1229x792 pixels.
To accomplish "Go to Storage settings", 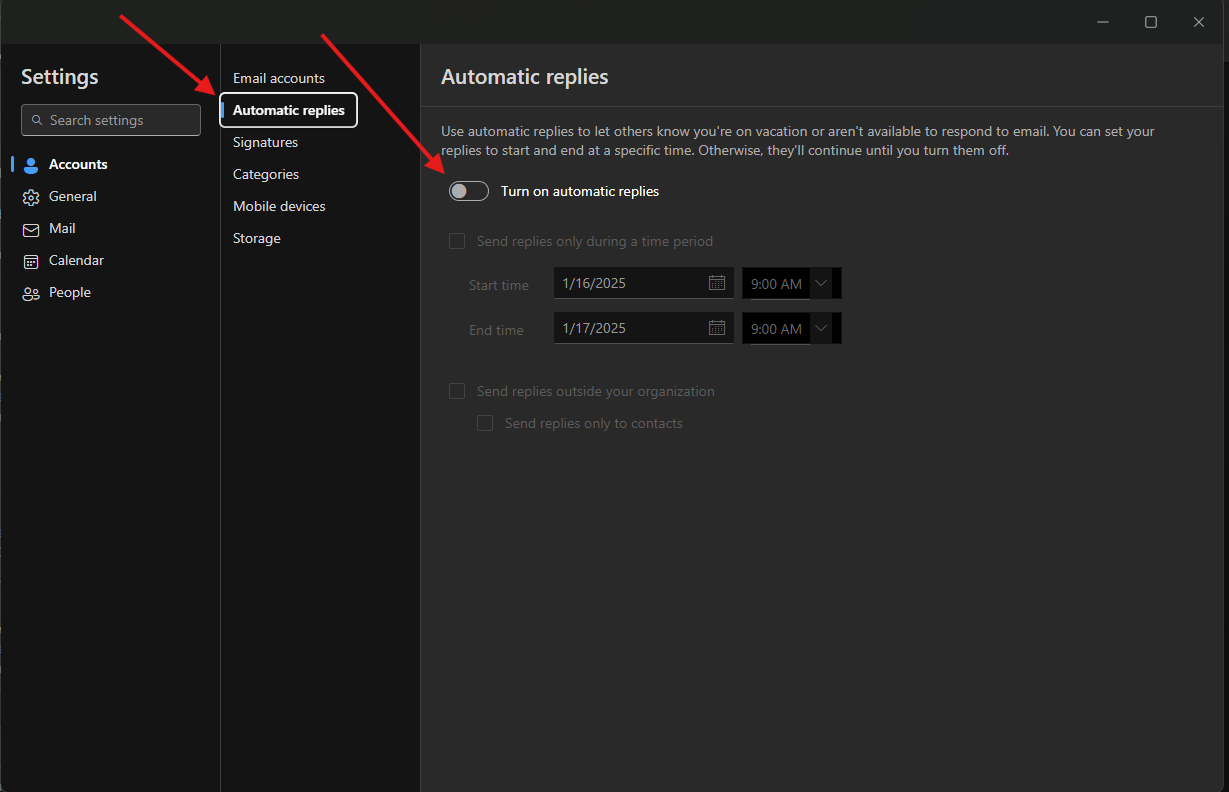I will point(256,238).
